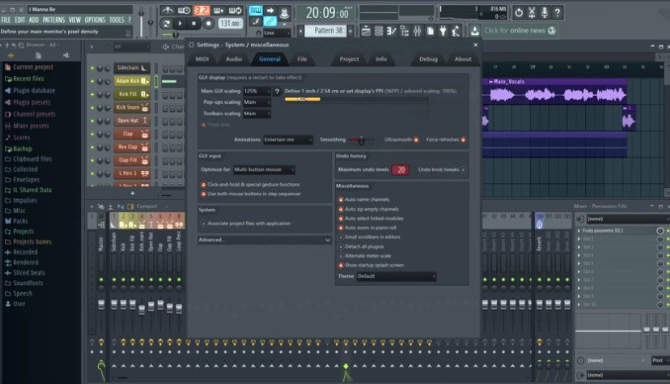Screen dimensions: 670x384
Task: Toggle the loop recording icon
Action: pyautogui.click(x=235, y=10)
